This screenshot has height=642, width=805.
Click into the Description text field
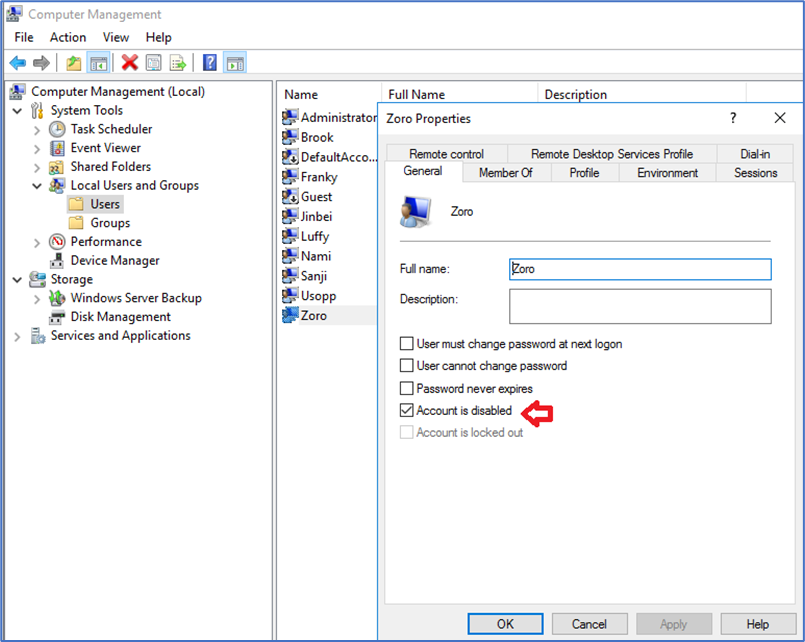tap(640, 306)
